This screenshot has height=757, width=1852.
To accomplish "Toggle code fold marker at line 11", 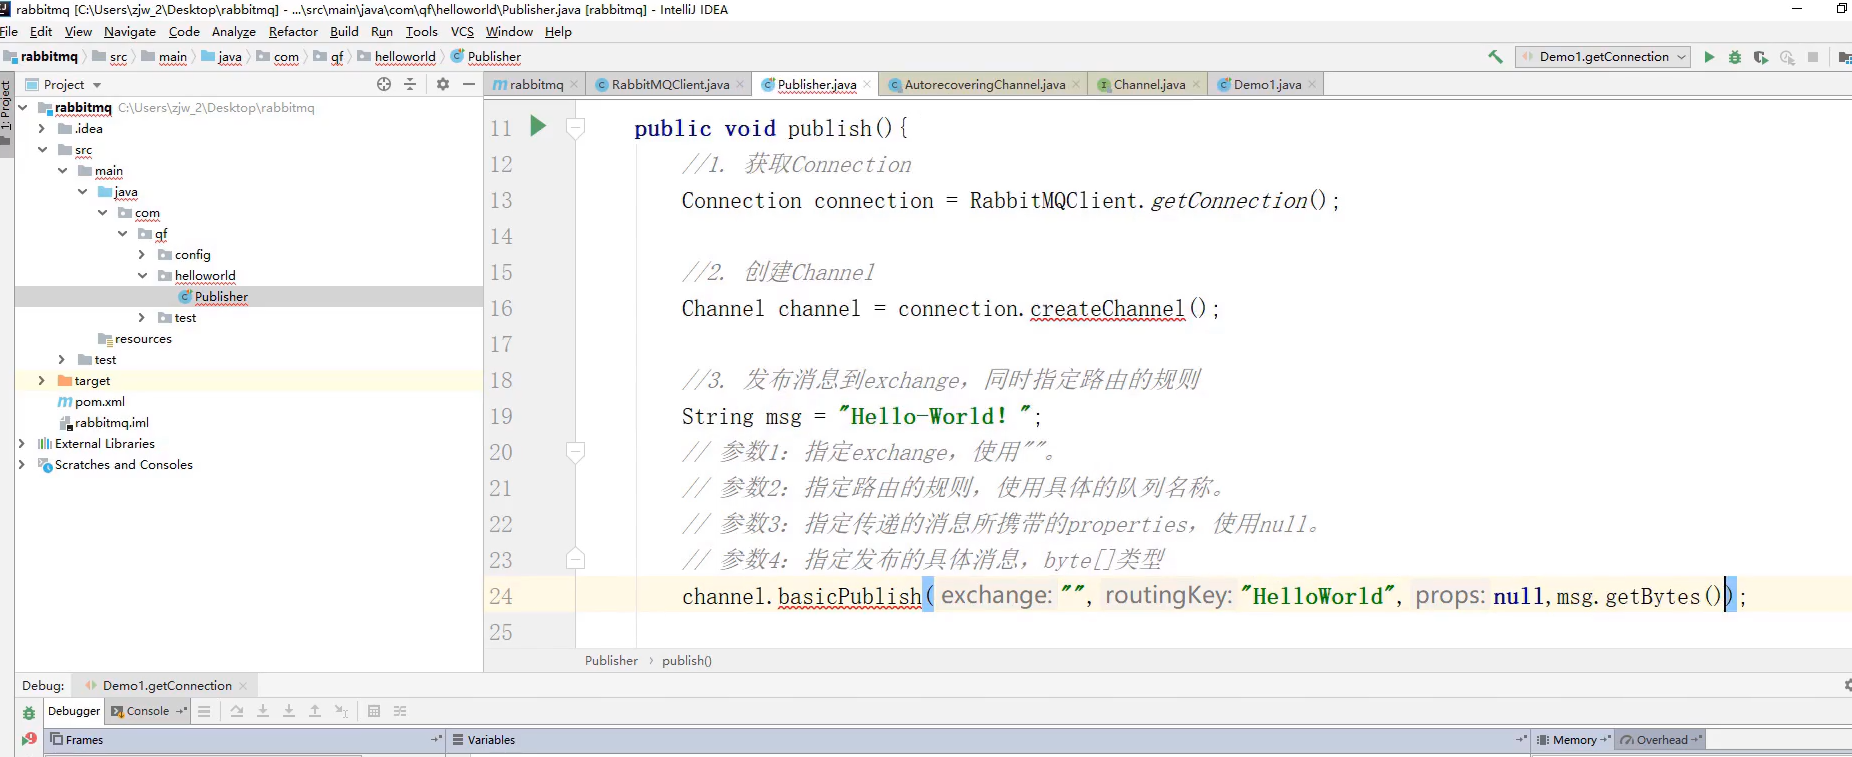I will click(x=575, y=128).
